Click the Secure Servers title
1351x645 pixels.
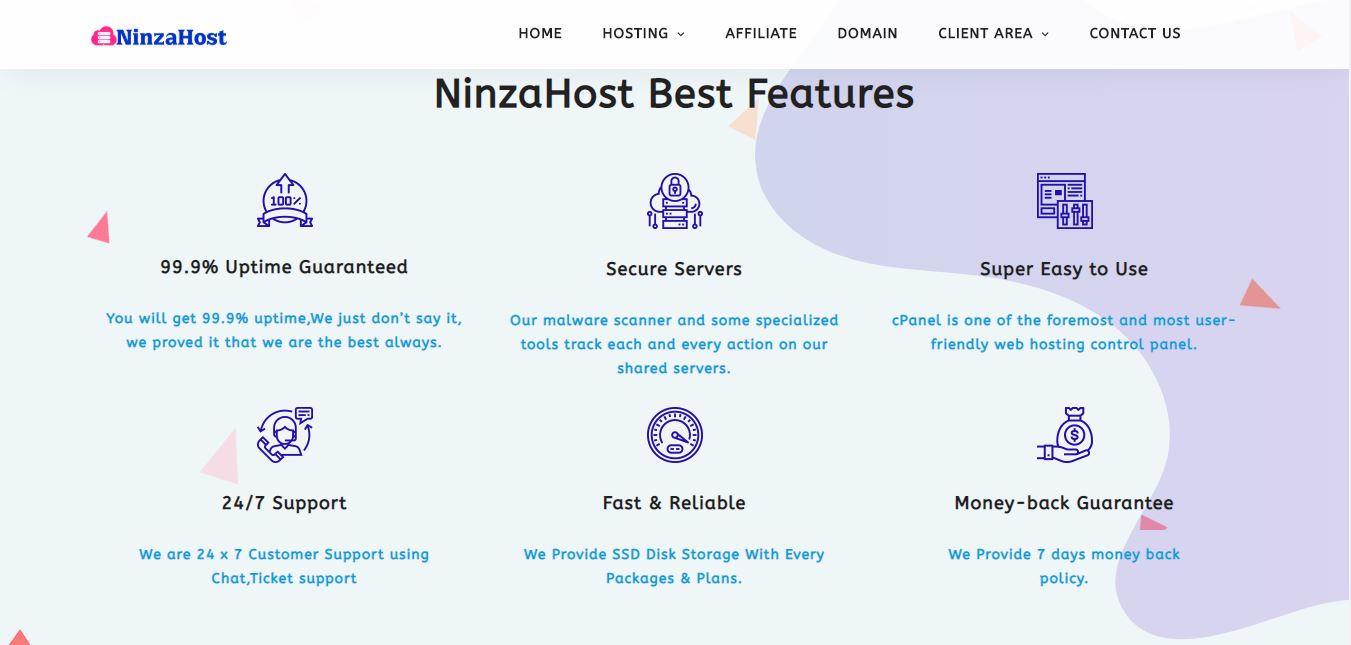click(674, 269)
